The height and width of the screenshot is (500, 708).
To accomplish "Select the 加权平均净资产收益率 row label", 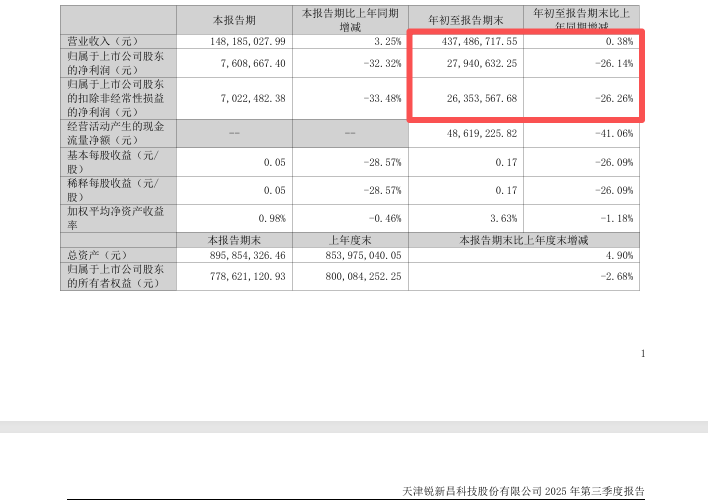I will pyautogui.click(x=116, y=218).
